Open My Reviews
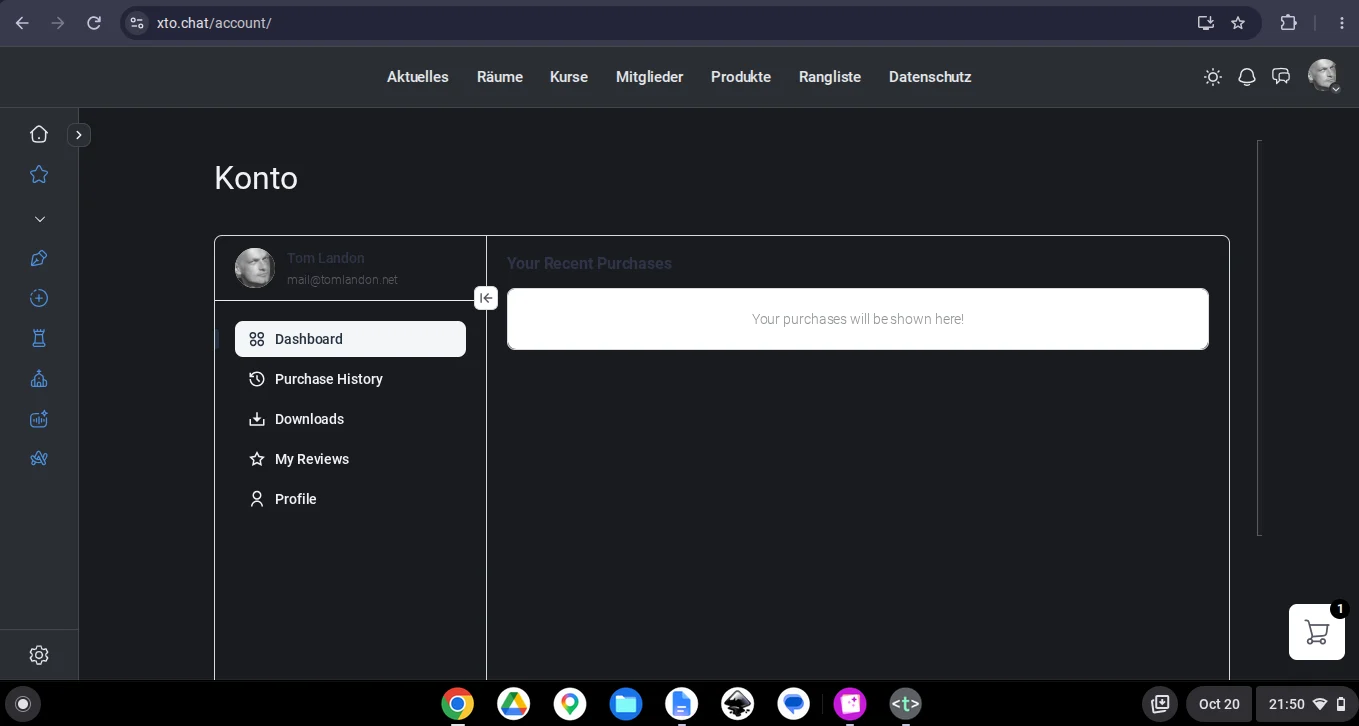This screenshot has width=1359, height=726. [350, 459]
